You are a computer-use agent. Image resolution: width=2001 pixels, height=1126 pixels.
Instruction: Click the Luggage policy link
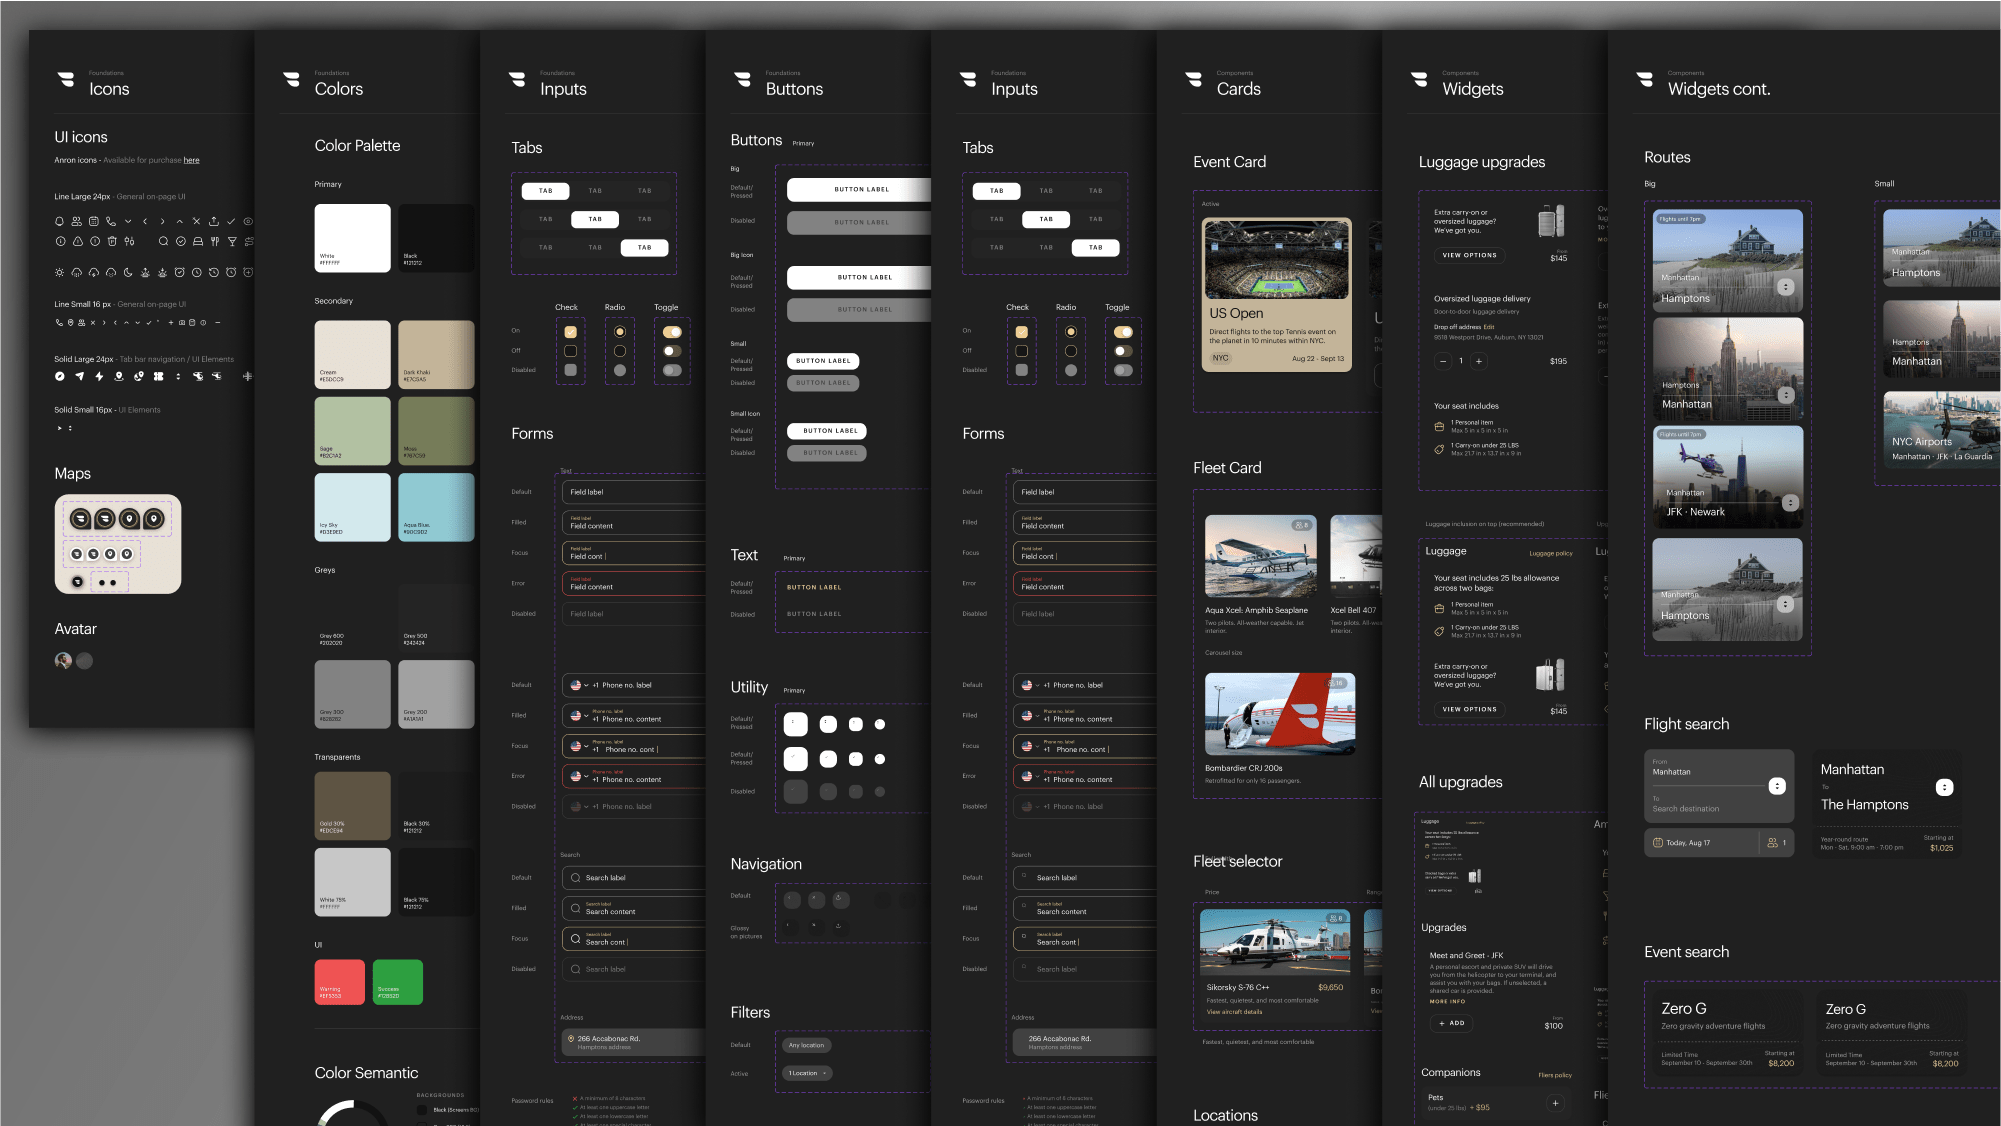tap(1550, 553)
